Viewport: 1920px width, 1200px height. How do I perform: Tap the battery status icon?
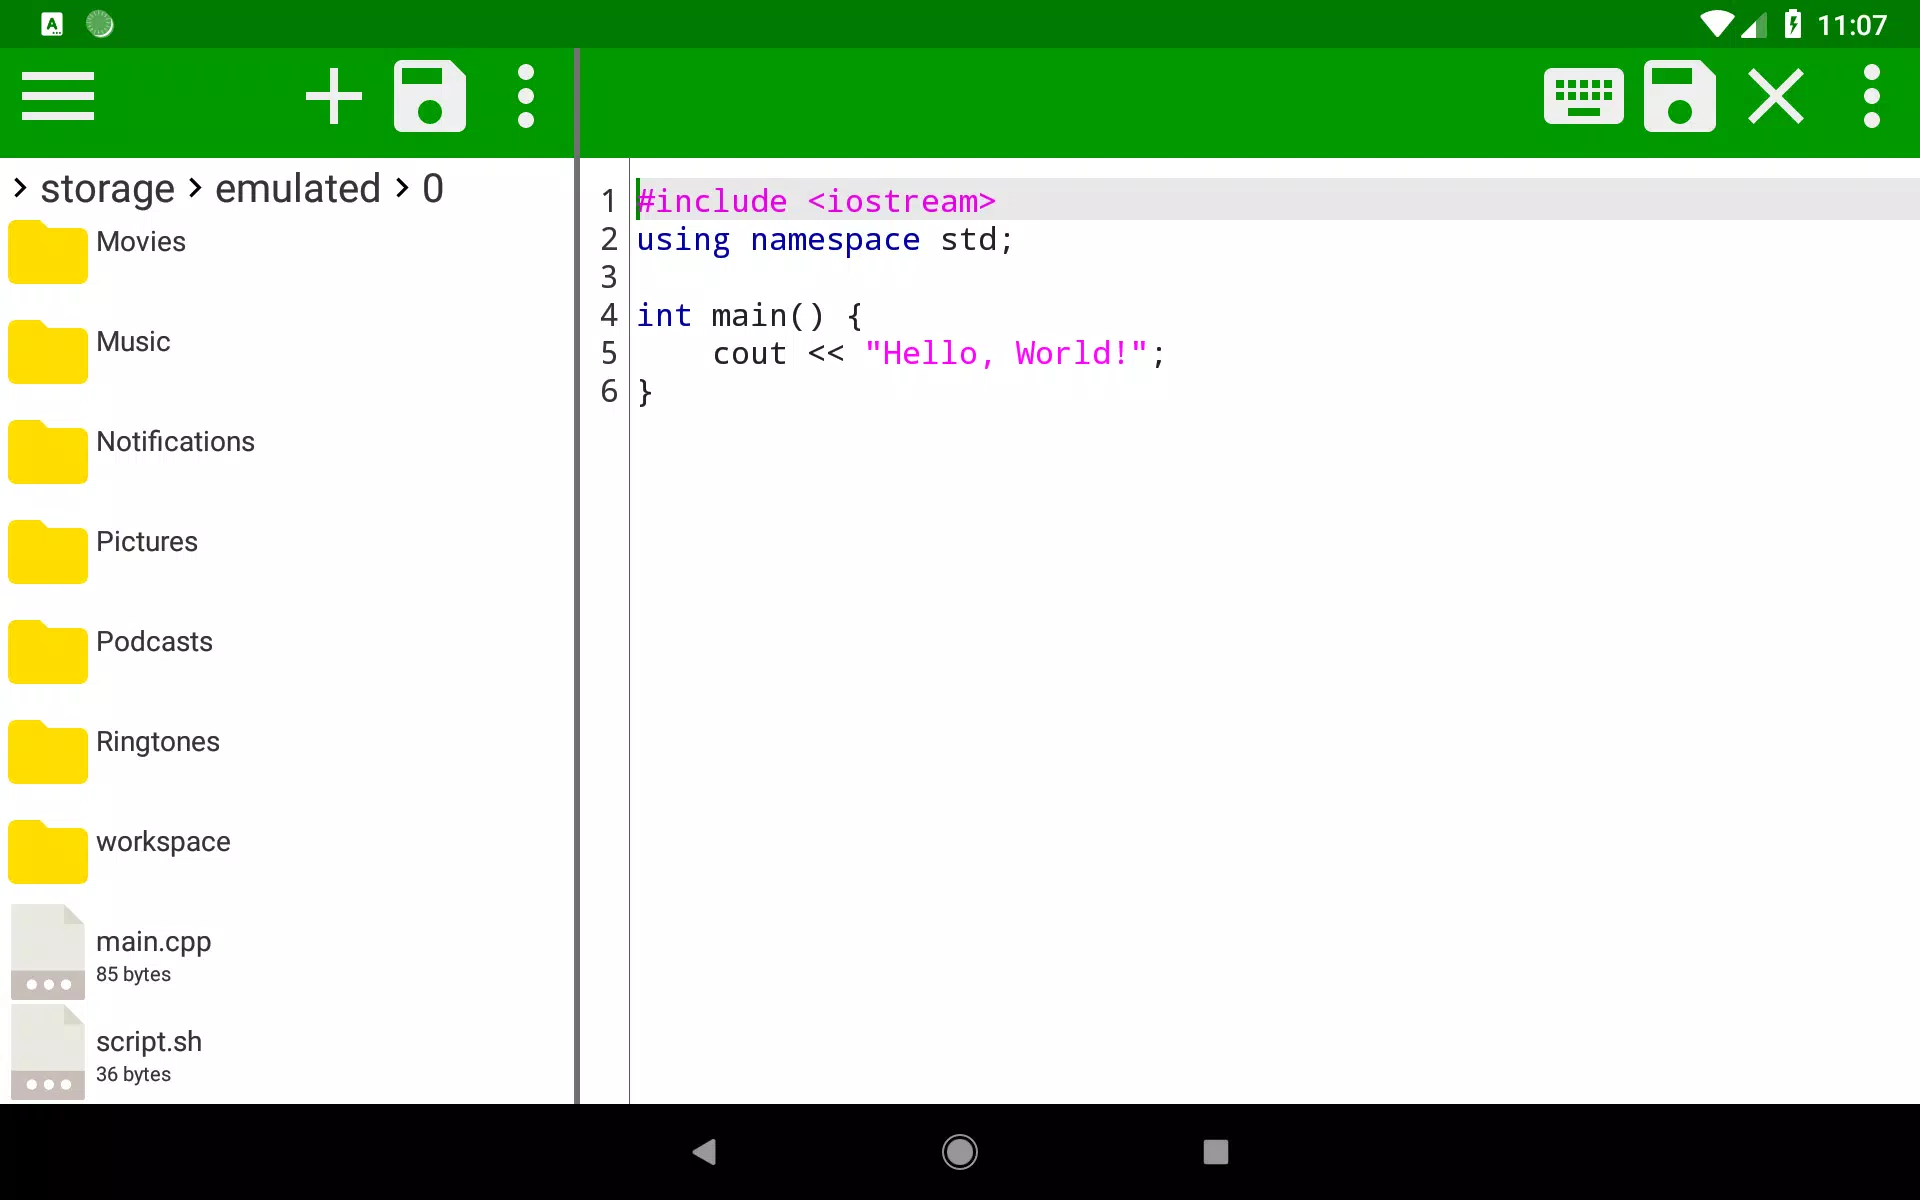[x=1793, y=24]
